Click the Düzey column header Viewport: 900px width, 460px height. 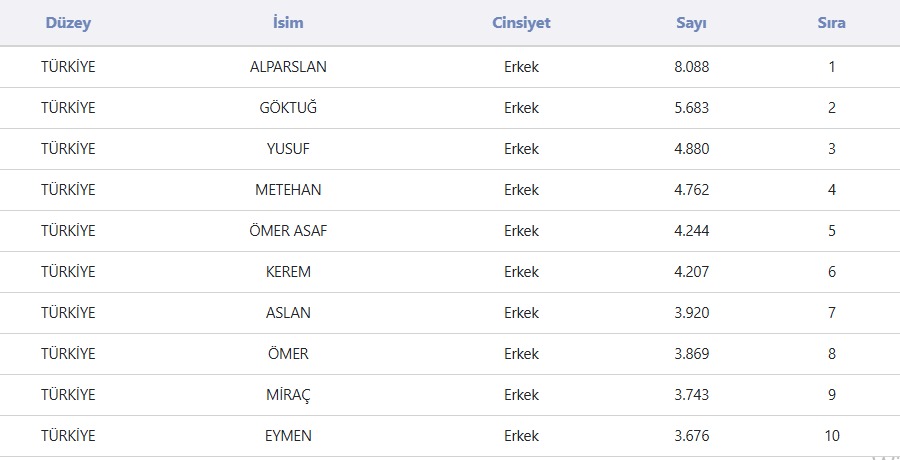tap(68, 23)
